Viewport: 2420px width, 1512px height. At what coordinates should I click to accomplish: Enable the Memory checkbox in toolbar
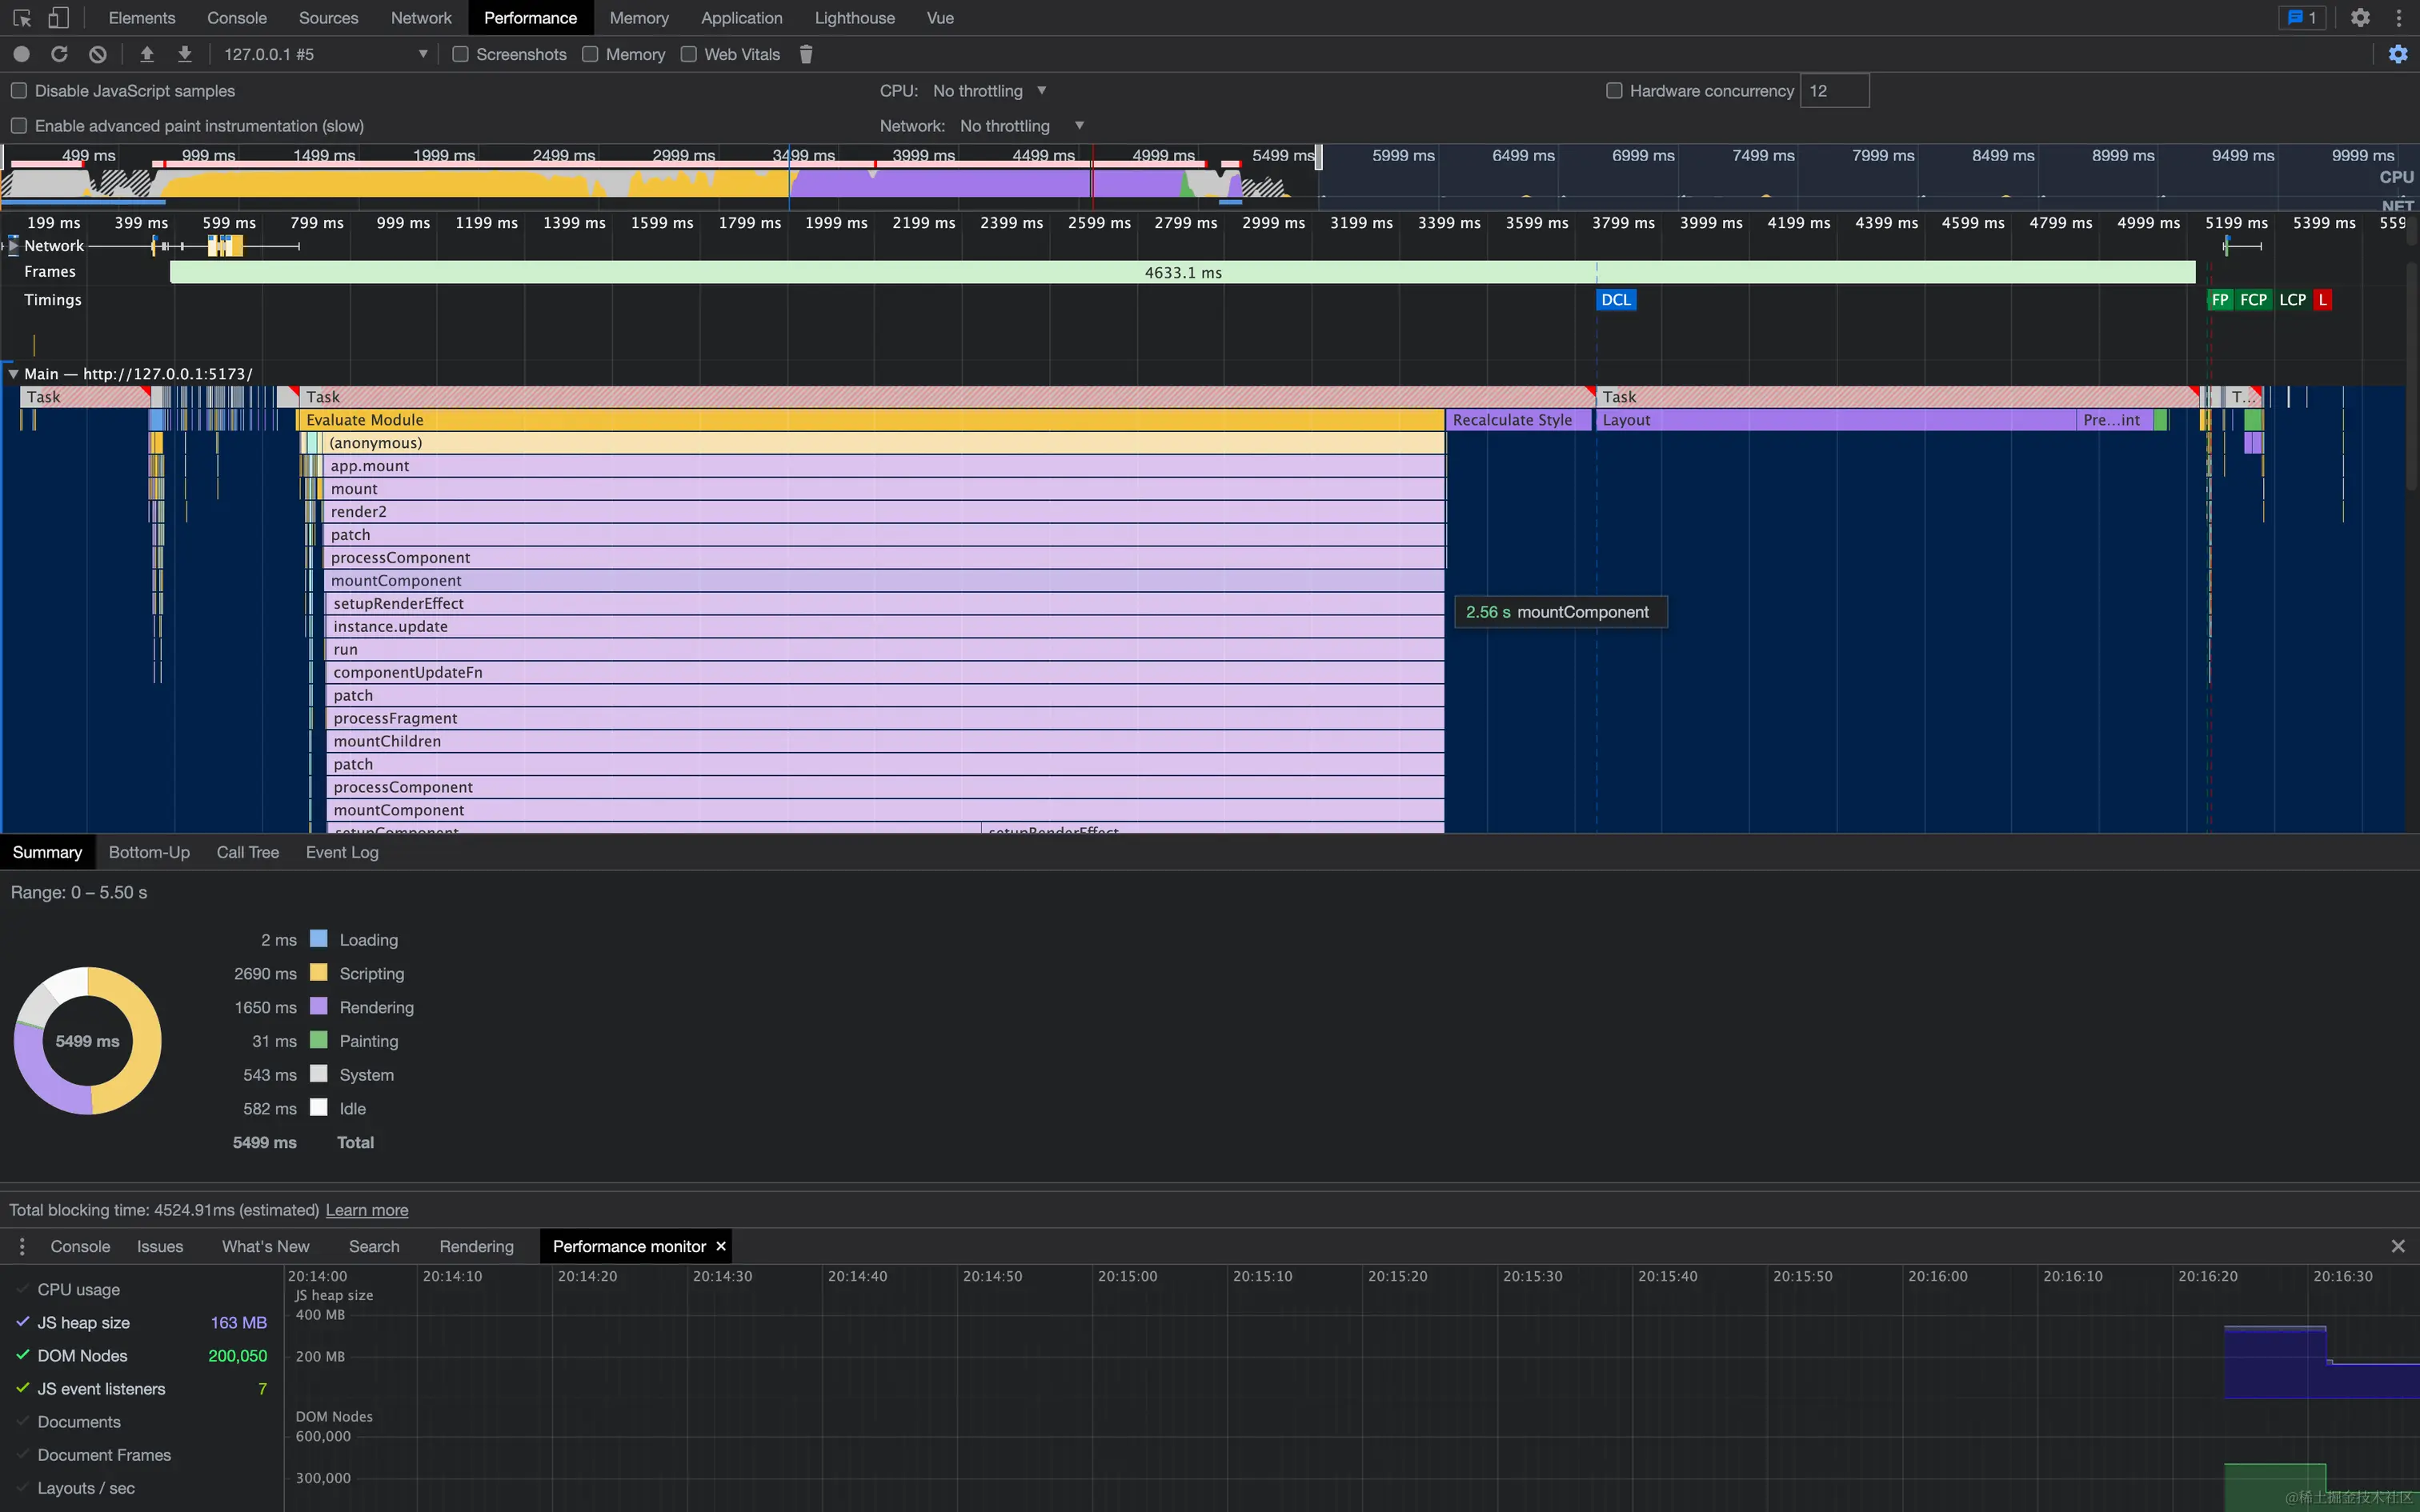(590, 54)
